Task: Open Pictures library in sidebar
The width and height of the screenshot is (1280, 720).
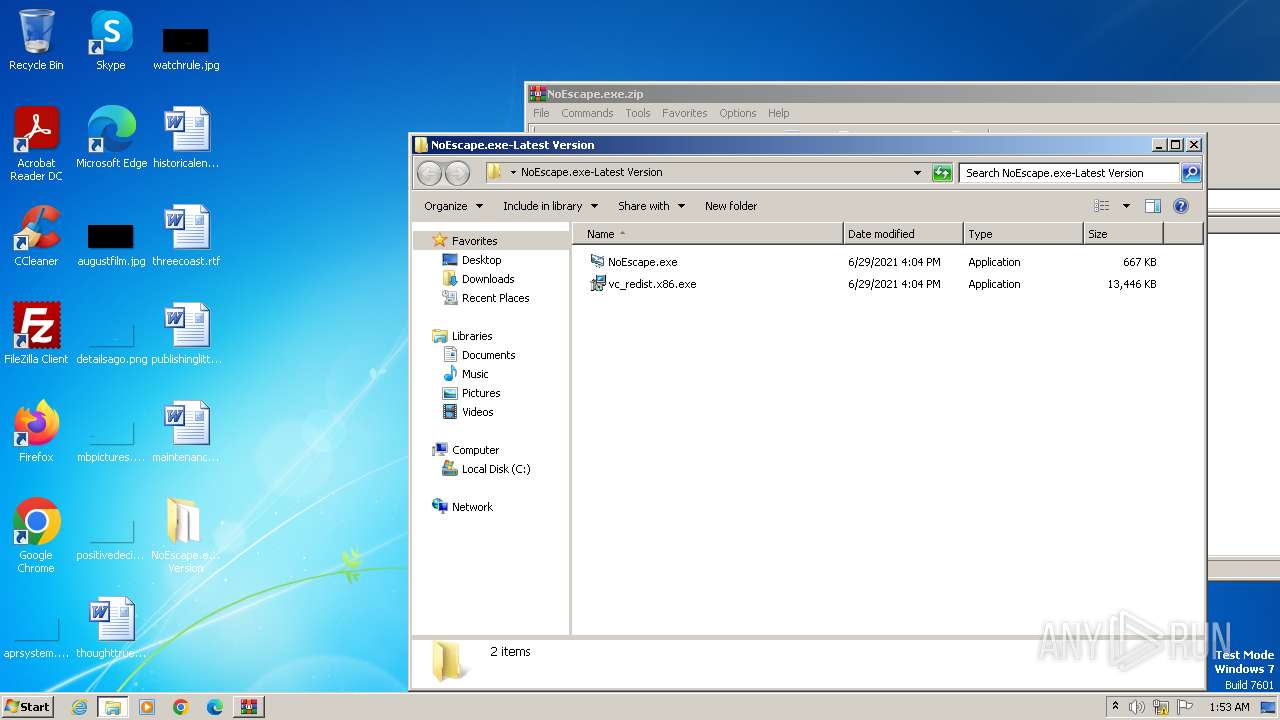Action: pos(480,393)
